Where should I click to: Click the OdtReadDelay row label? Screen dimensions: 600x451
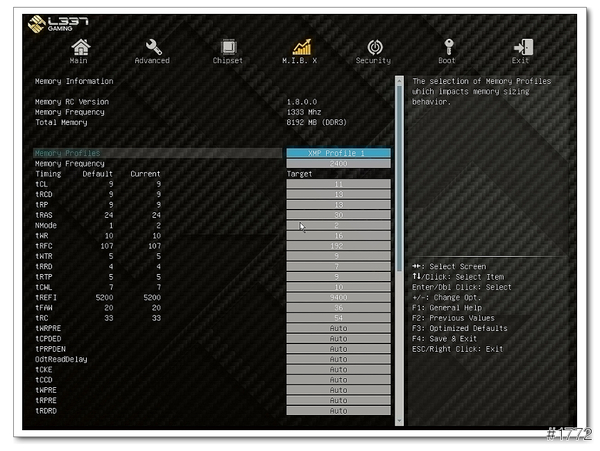(x=61, y=359)
